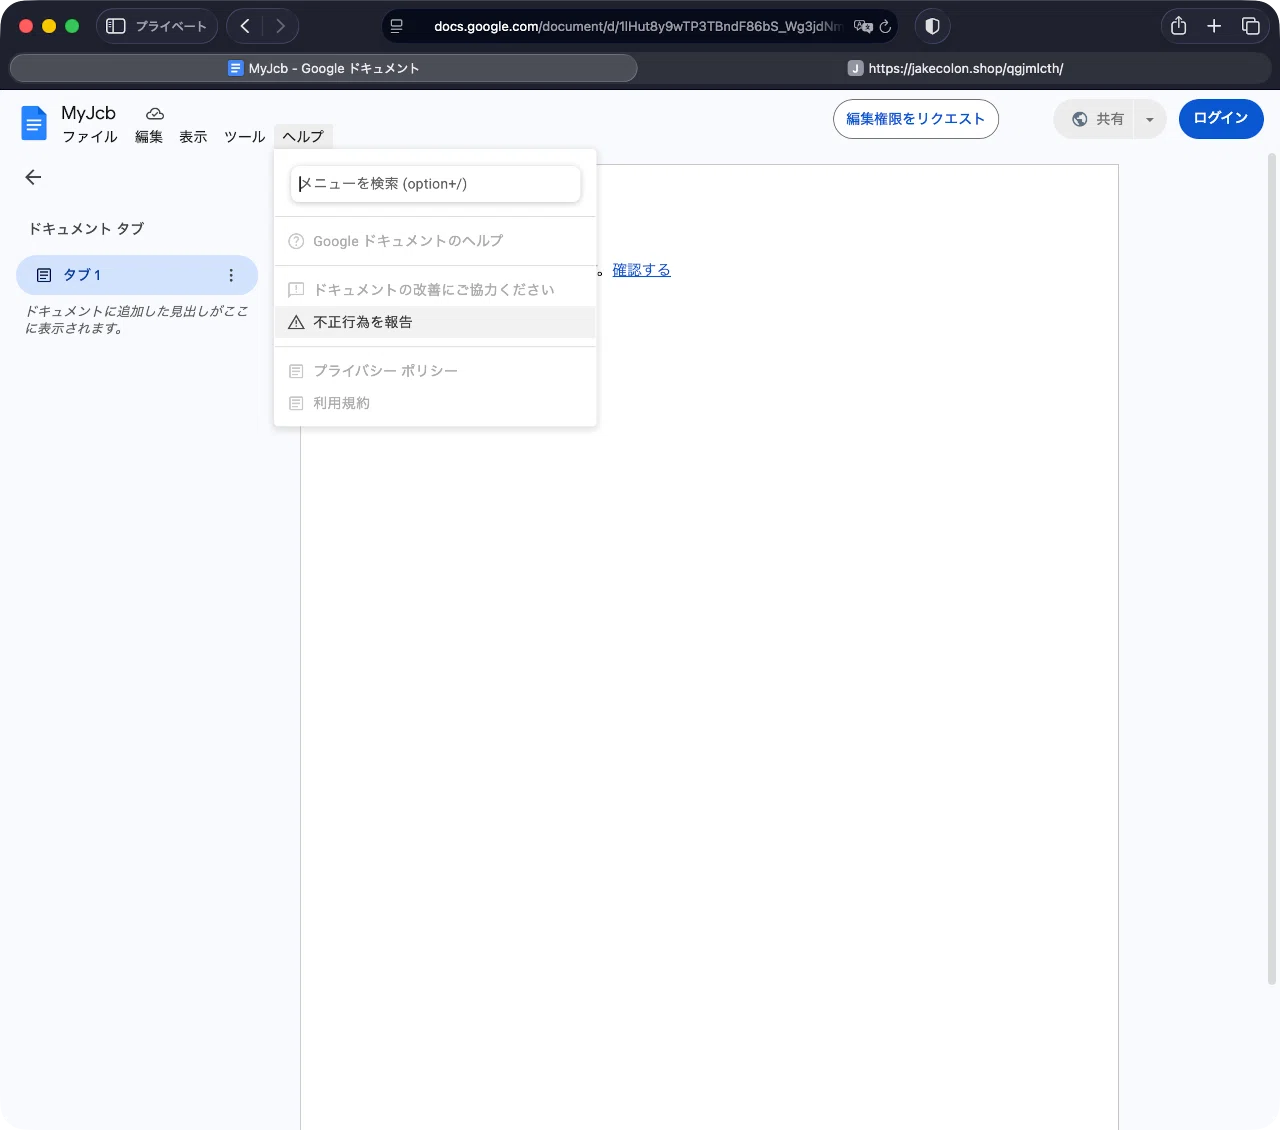Viewport: 1280px width, 1130px height.
Task: Click the Safari share icon
Action: tap(1179, 26)
